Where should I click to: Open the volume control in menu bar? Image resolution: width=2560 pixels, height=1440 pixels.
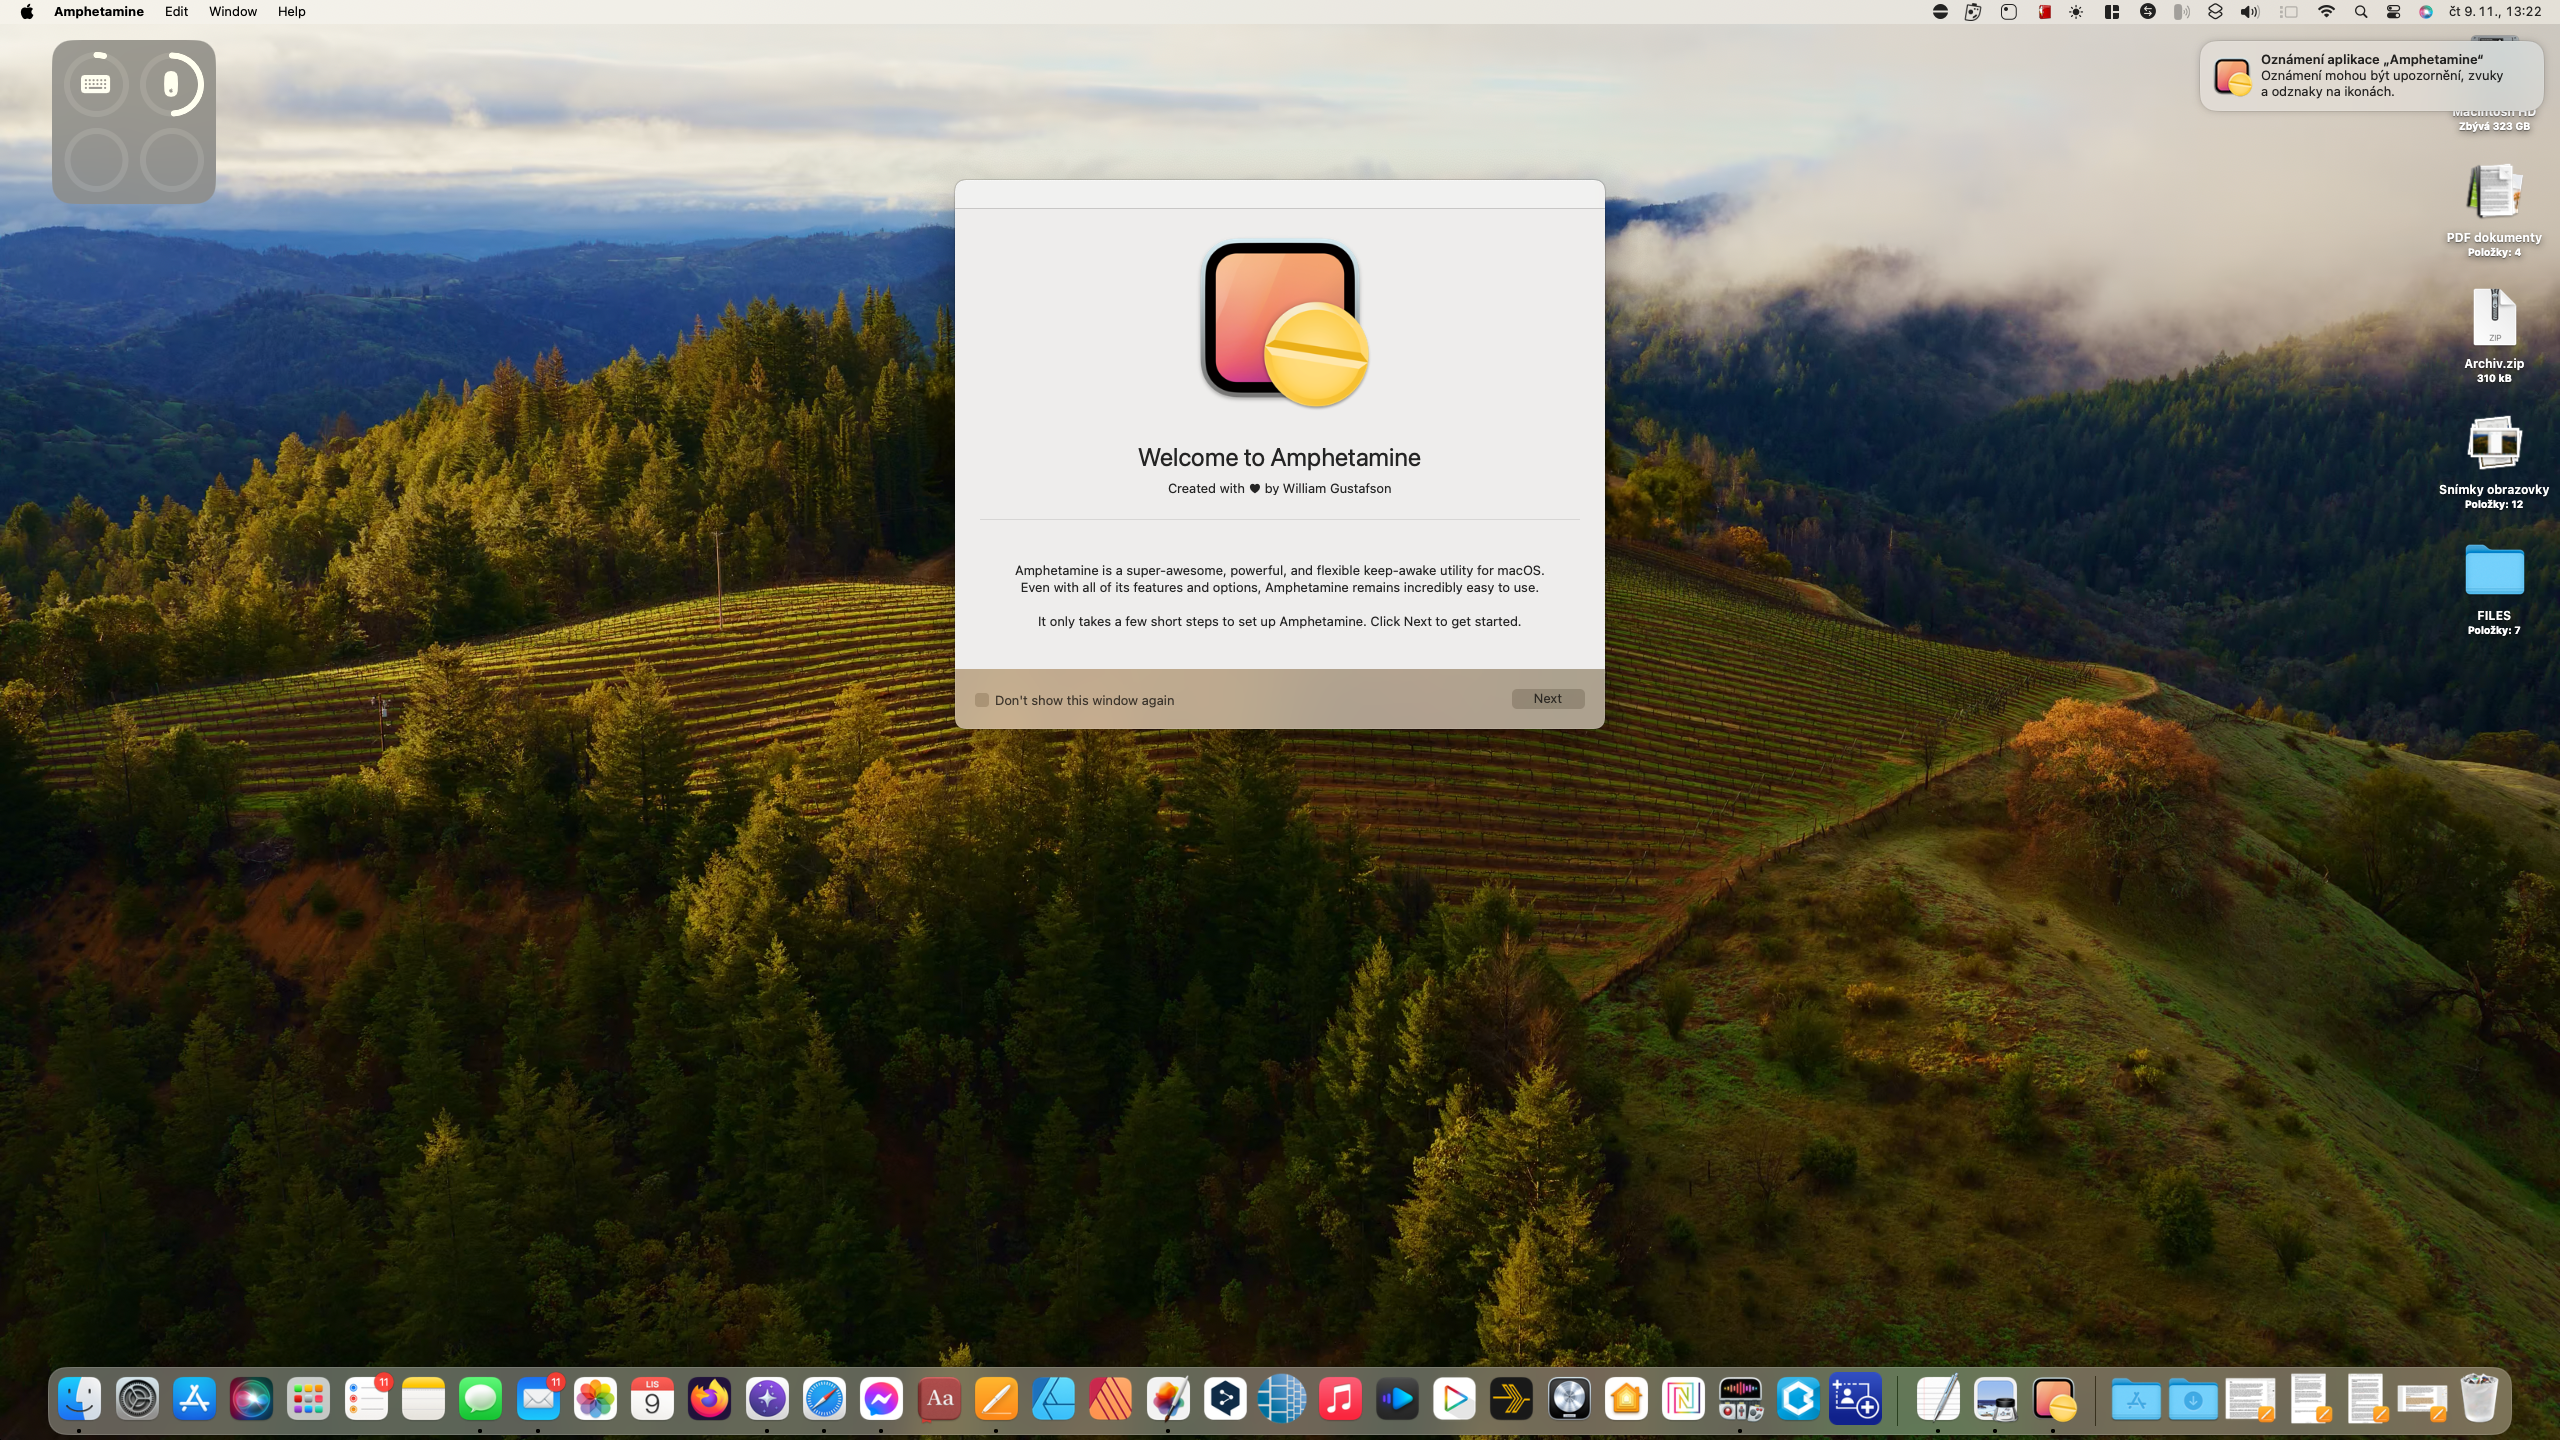coord(2249,12)
